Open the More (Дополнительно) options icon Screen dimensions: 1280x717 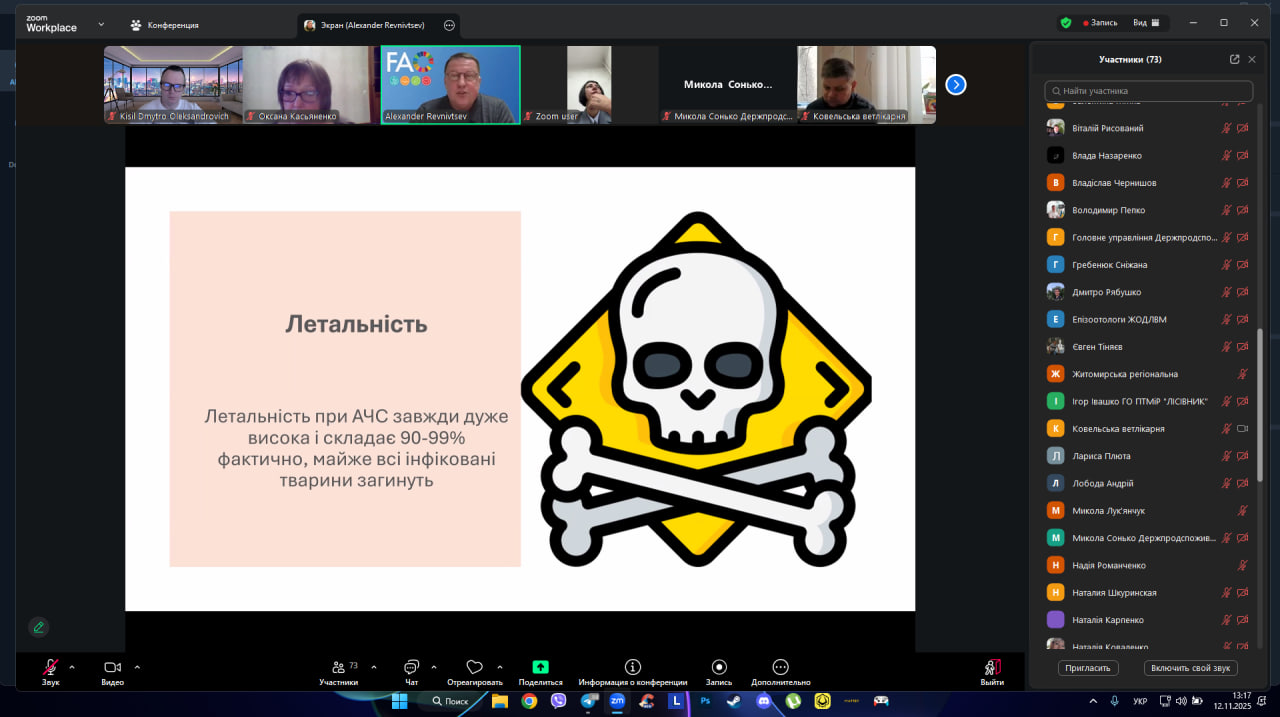click(781, 668)
